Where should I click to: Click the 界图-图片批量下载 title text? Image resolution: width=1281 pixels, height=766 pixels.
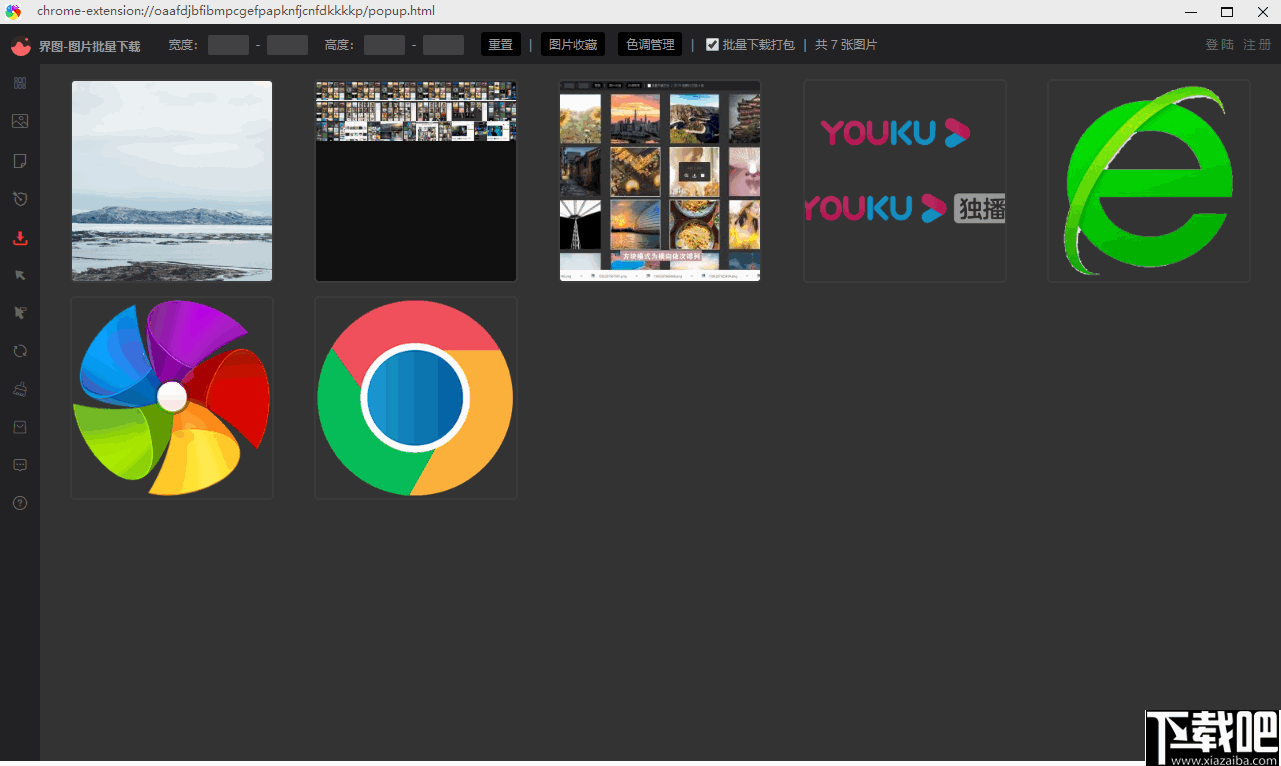pos(89,46)
